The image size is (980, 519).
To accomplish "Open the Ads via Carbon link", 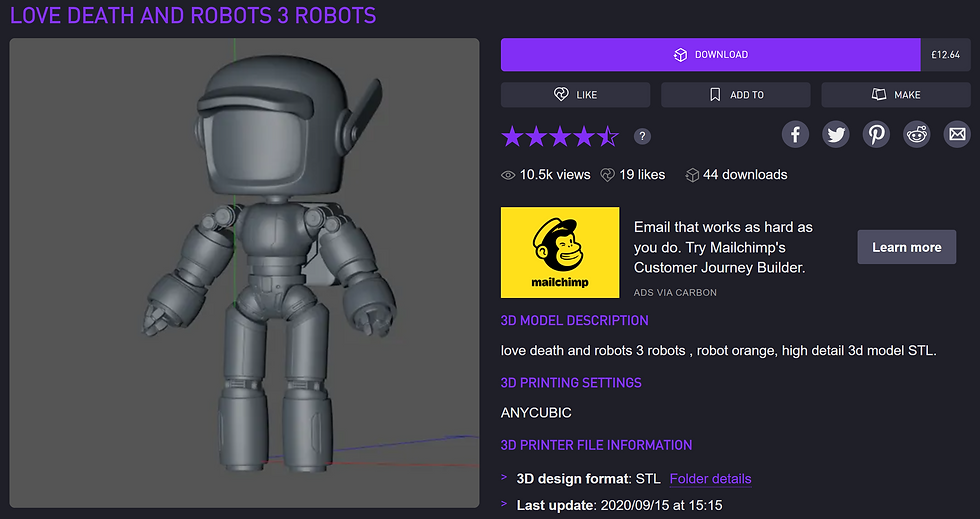I will [x=675, y=292].
